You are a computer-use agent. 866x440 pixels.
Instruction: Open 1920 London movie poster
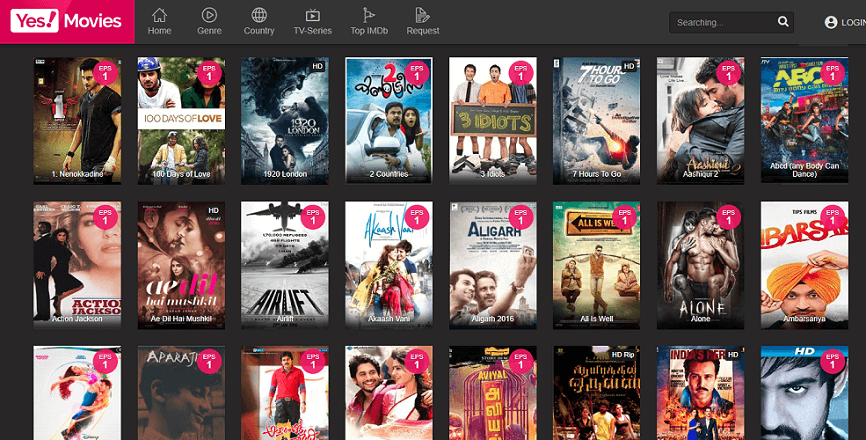point(285,120)
